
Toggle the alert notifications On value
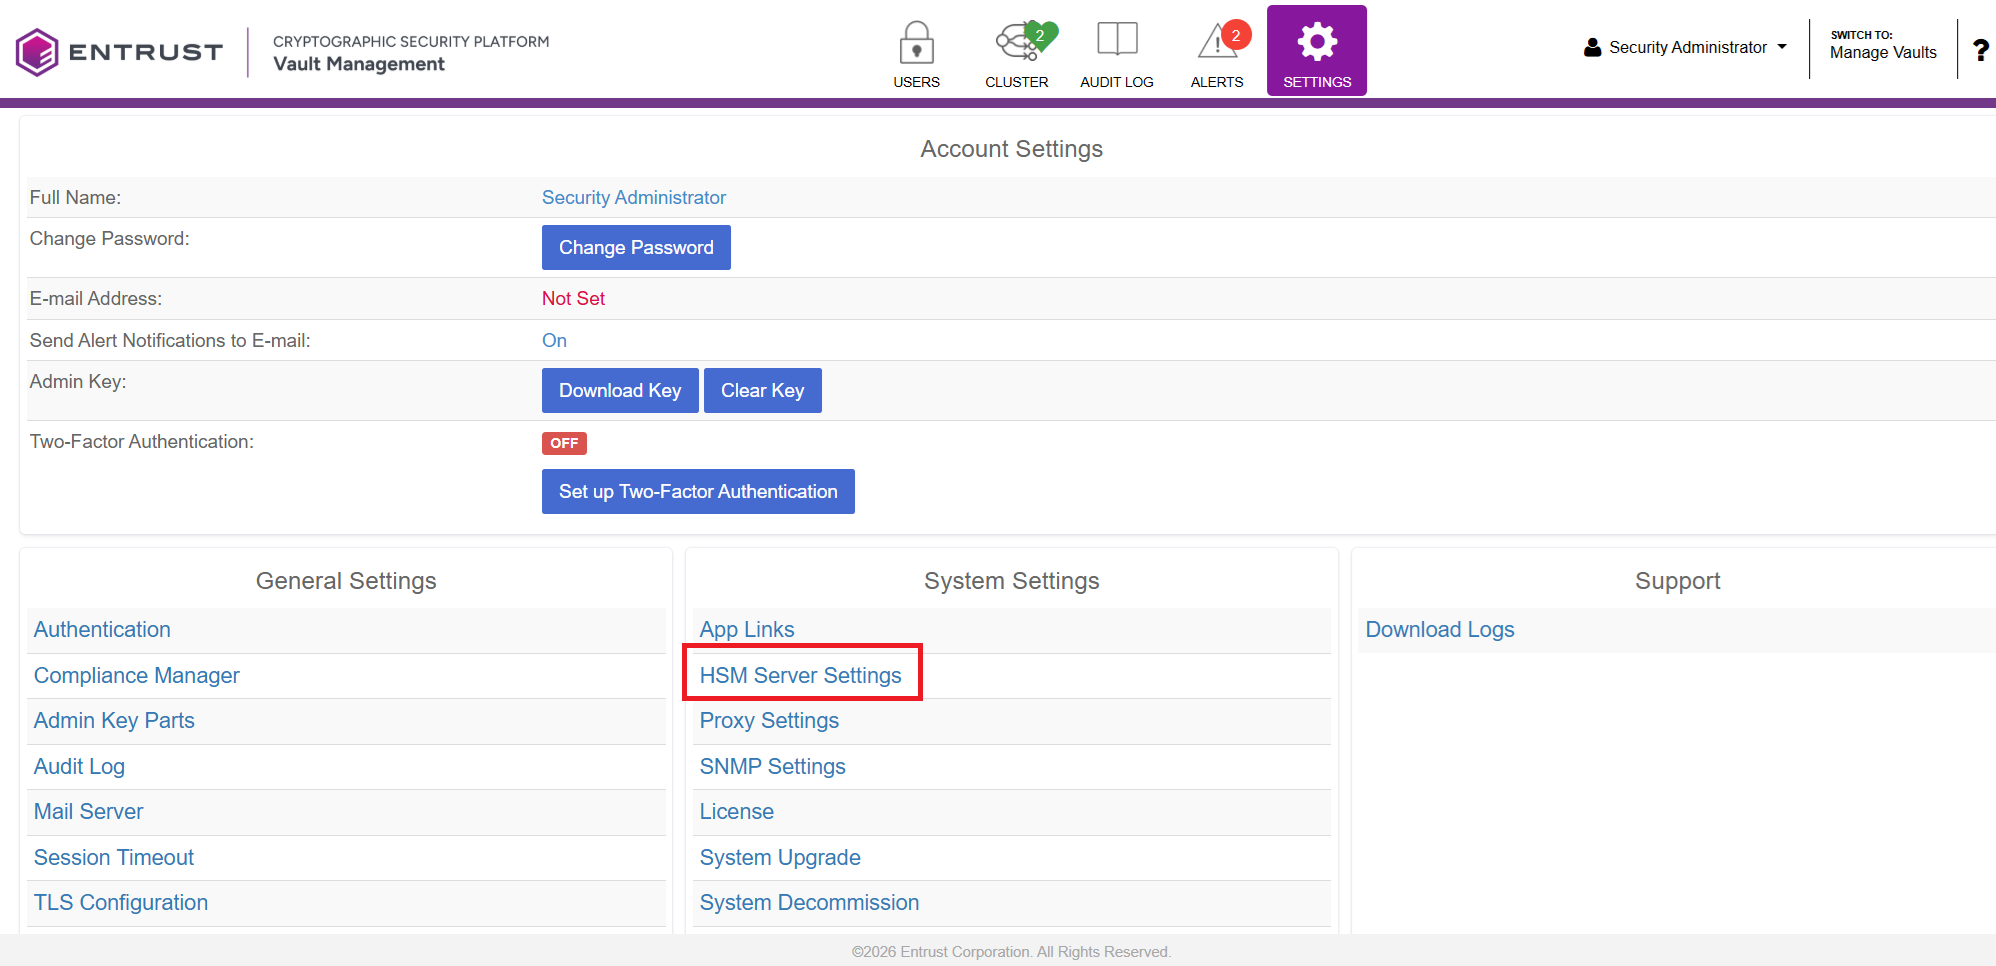tap(554, 341)
